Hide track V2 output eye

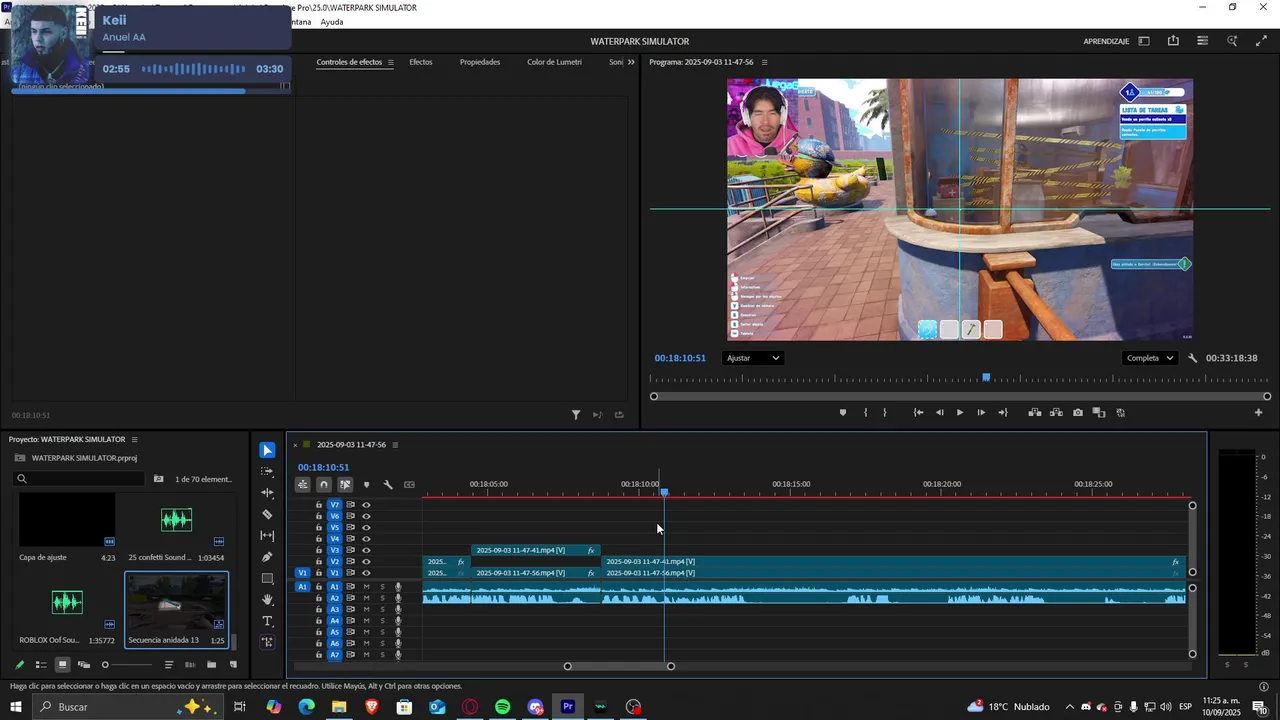[366, 562]
